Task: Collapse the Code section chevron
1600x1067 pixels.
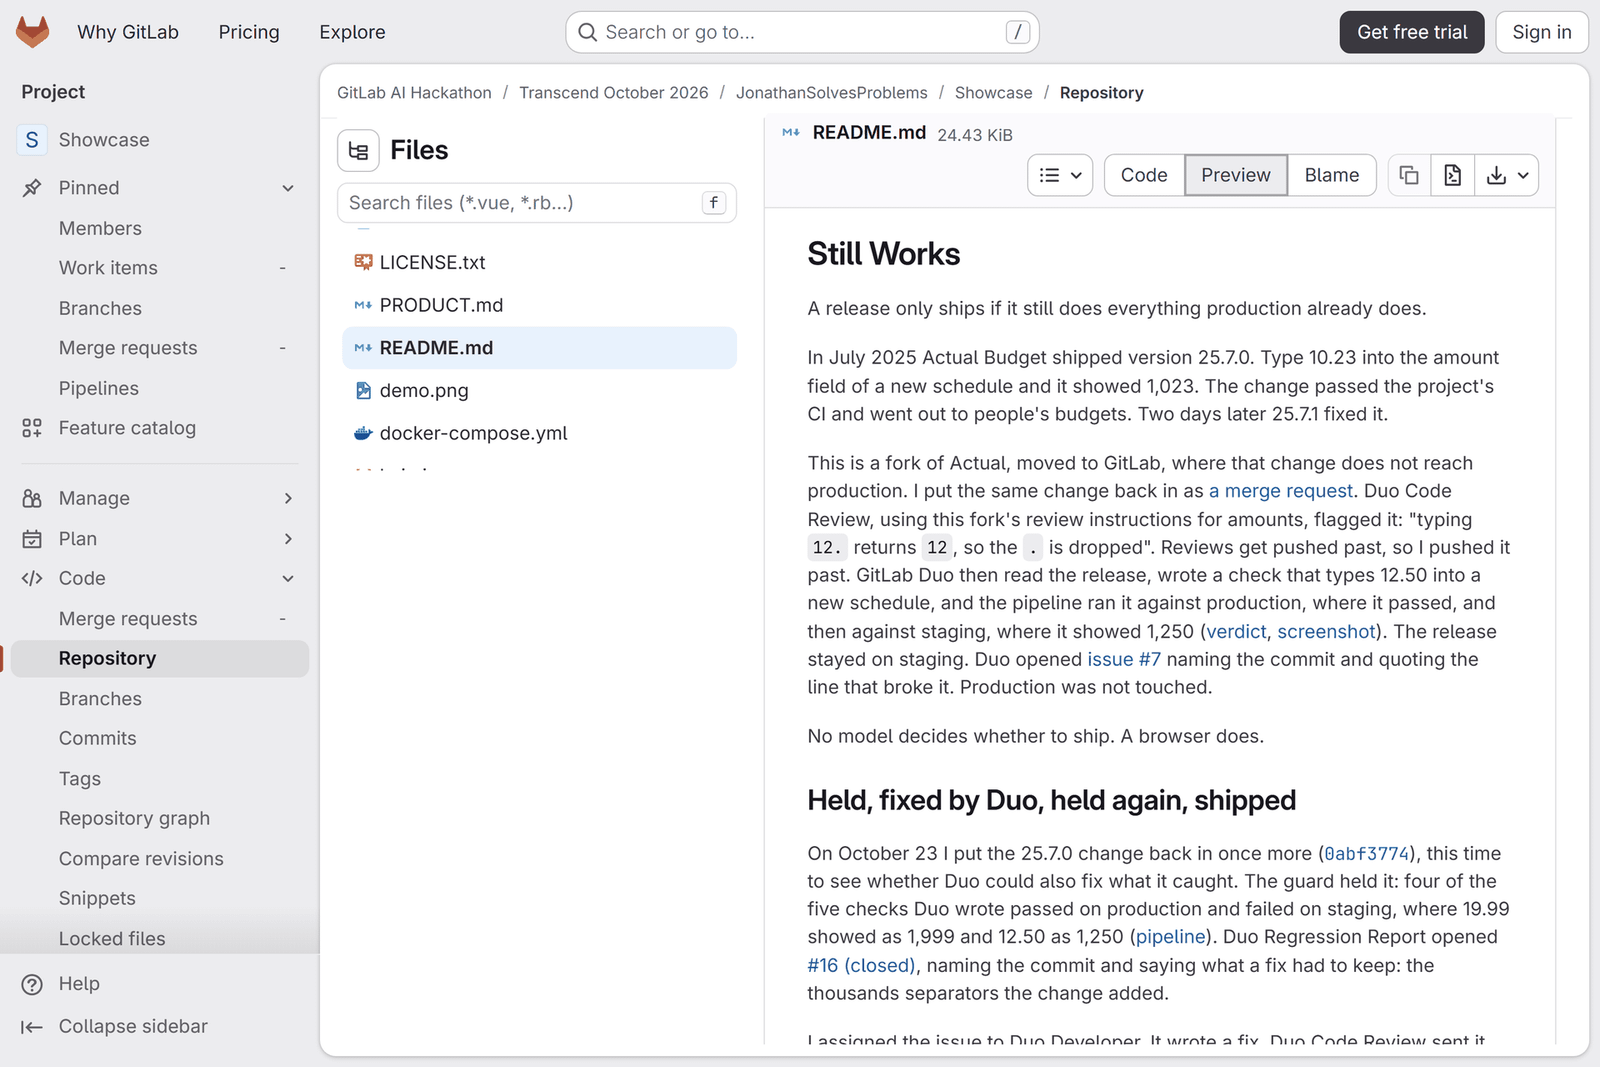Action: point(288,578)
